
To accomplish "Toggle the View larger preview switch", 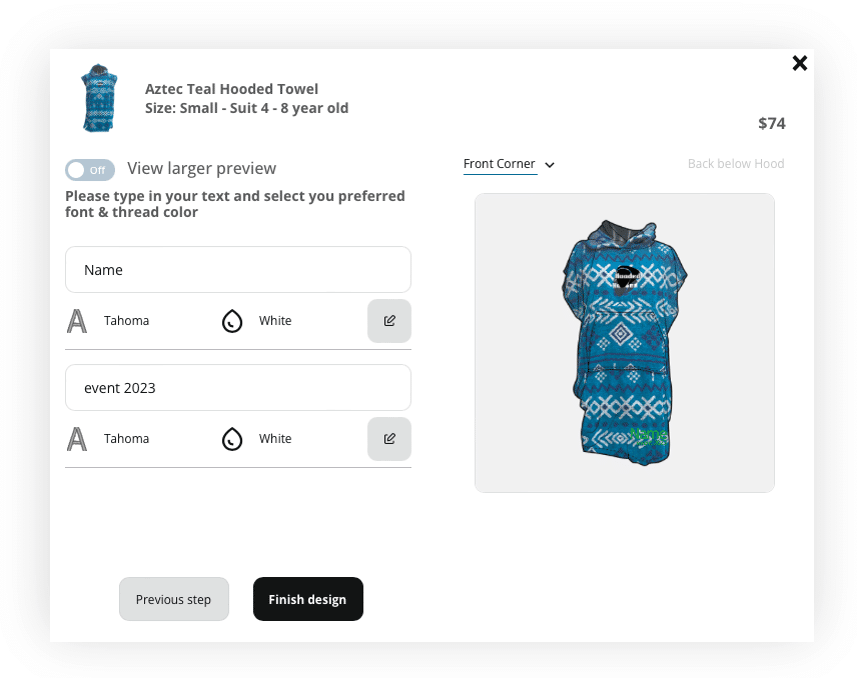I will point(90,170).
